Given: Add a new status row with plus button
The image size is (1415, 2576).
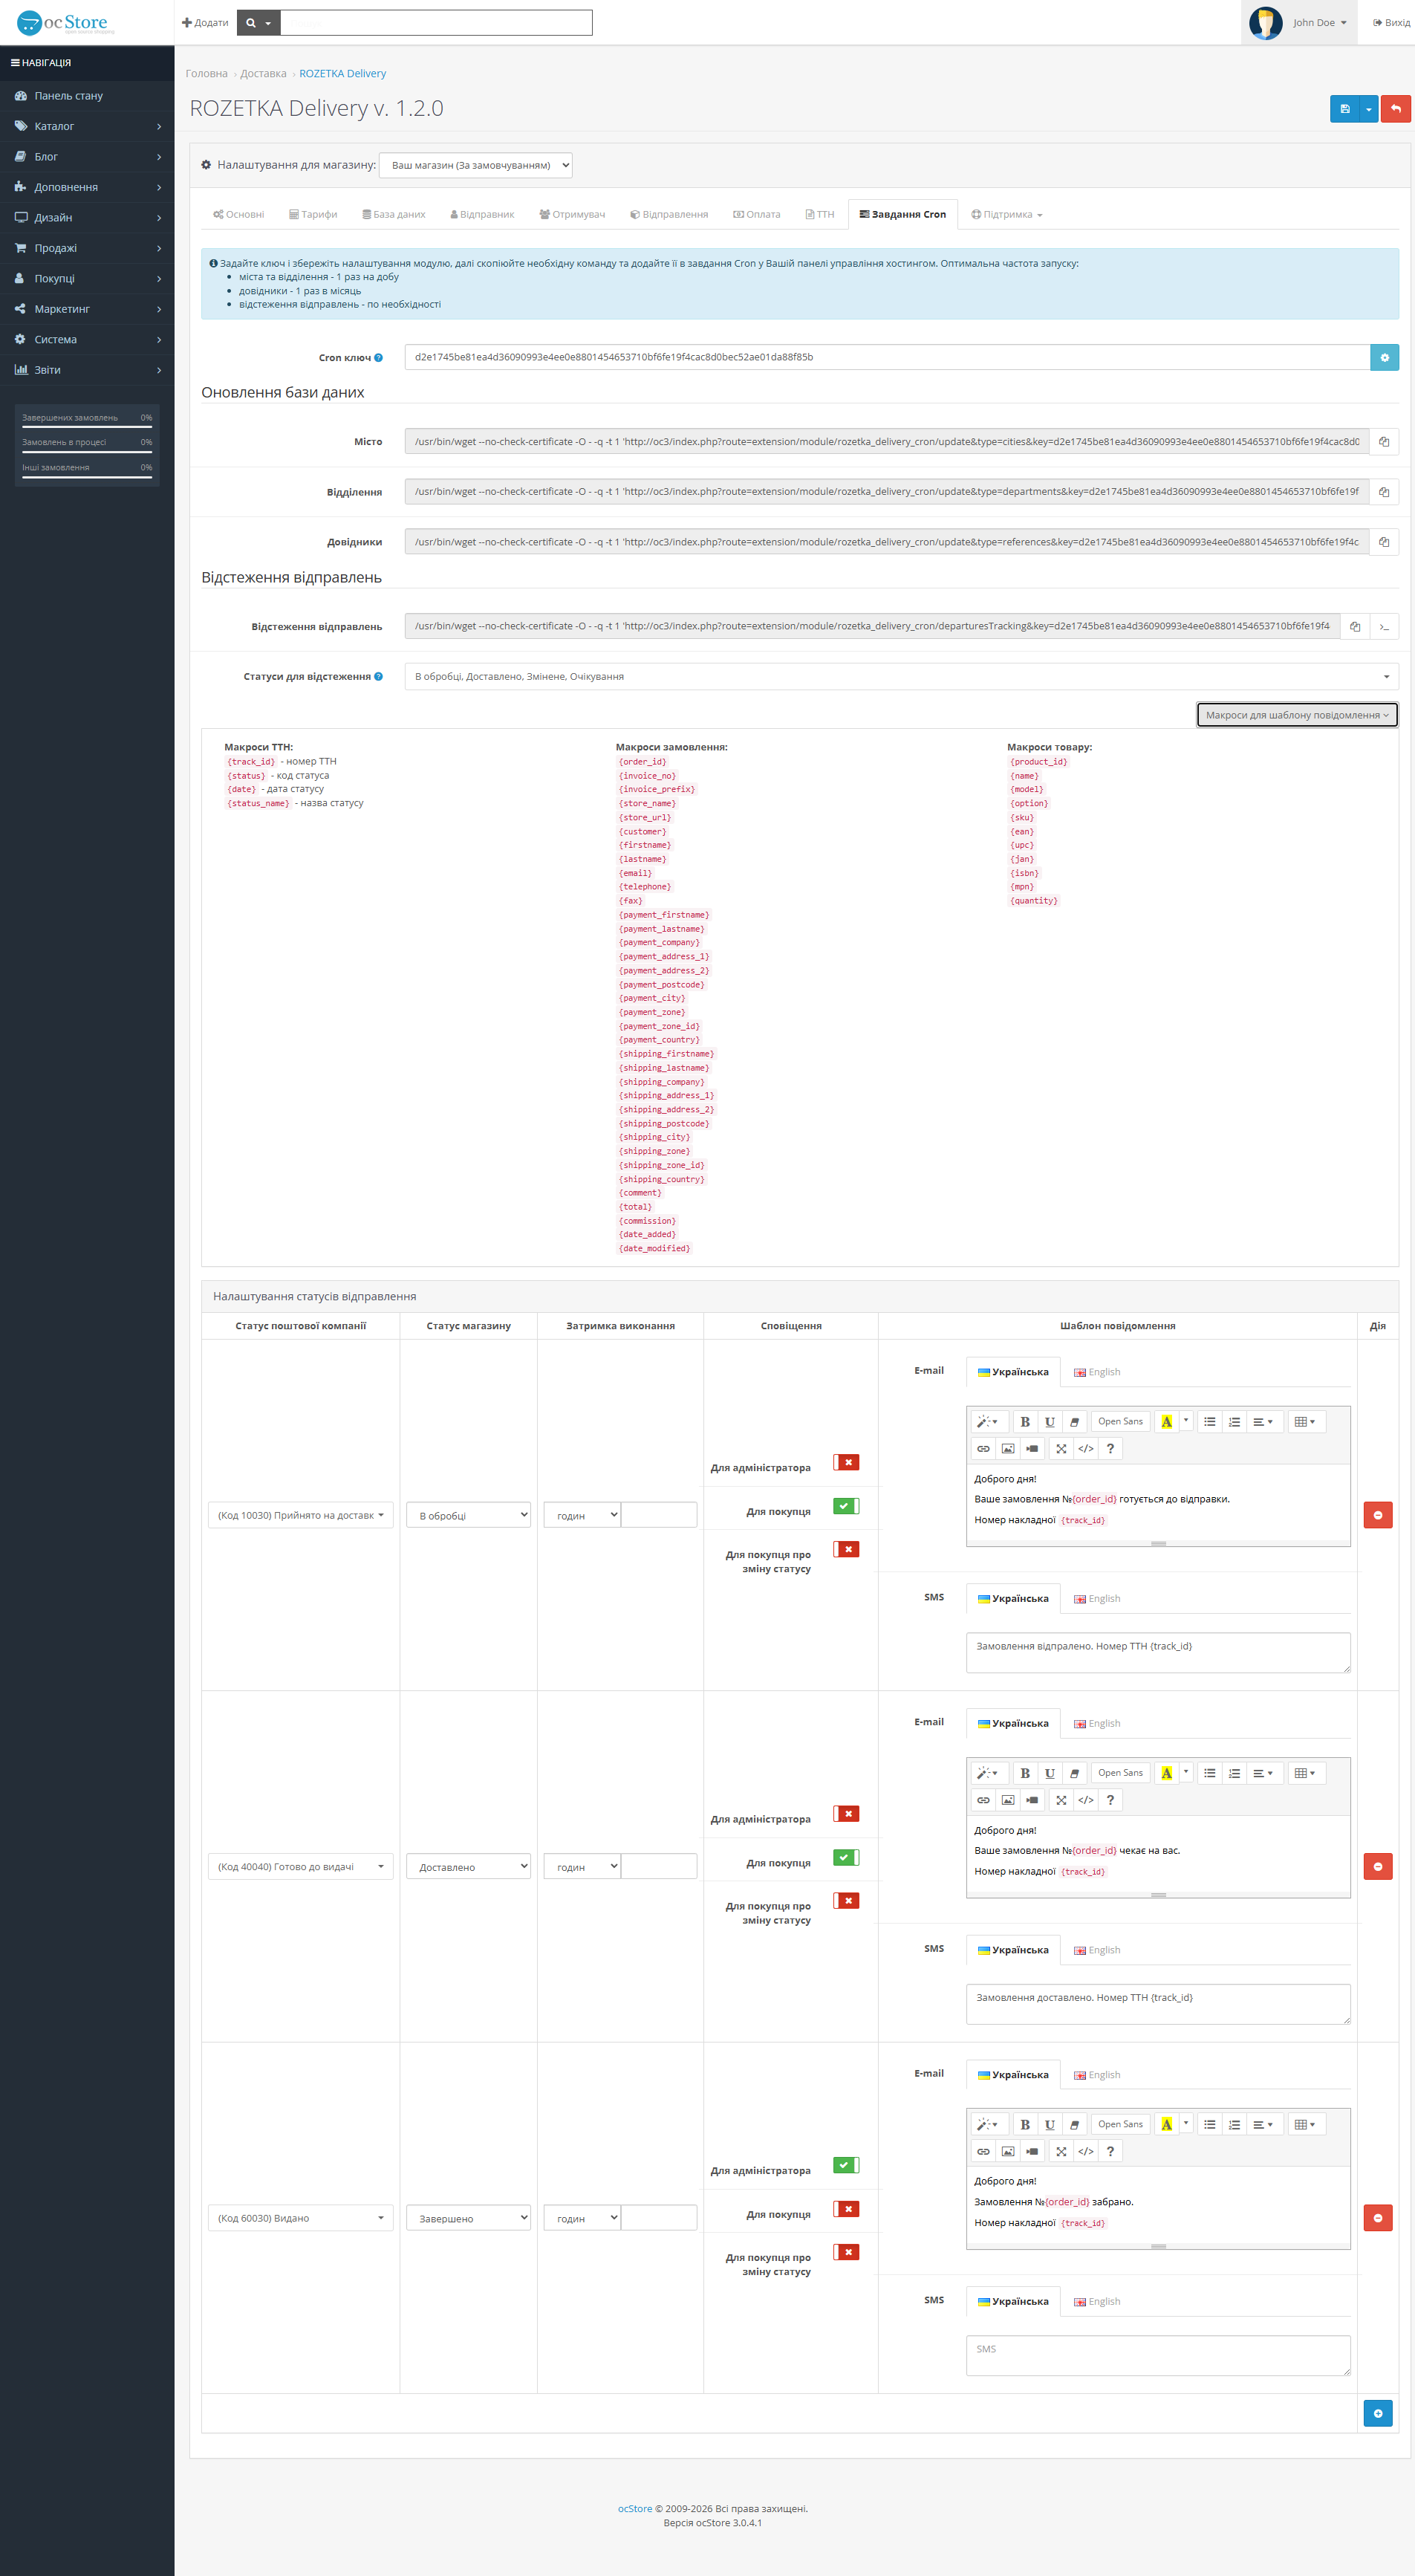Looking at the screenshot, I should 1378,2413.
